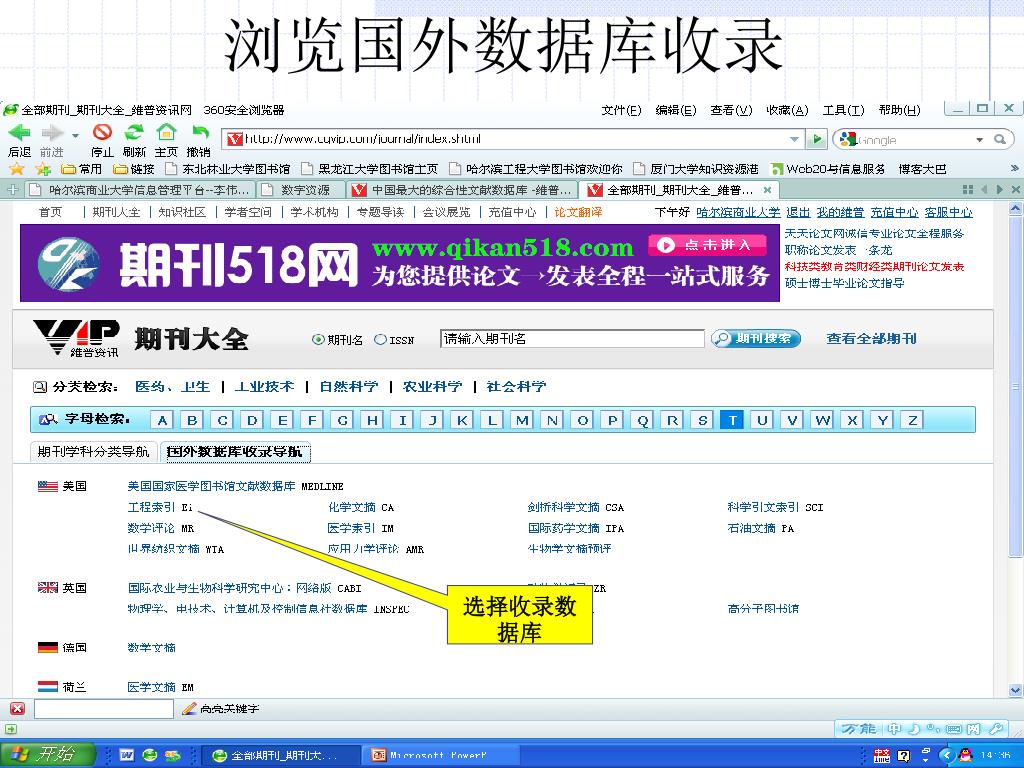Select the 国外数据库收录导航 tab
This screenshot has width=1024, height=768.
coord(234,452)
